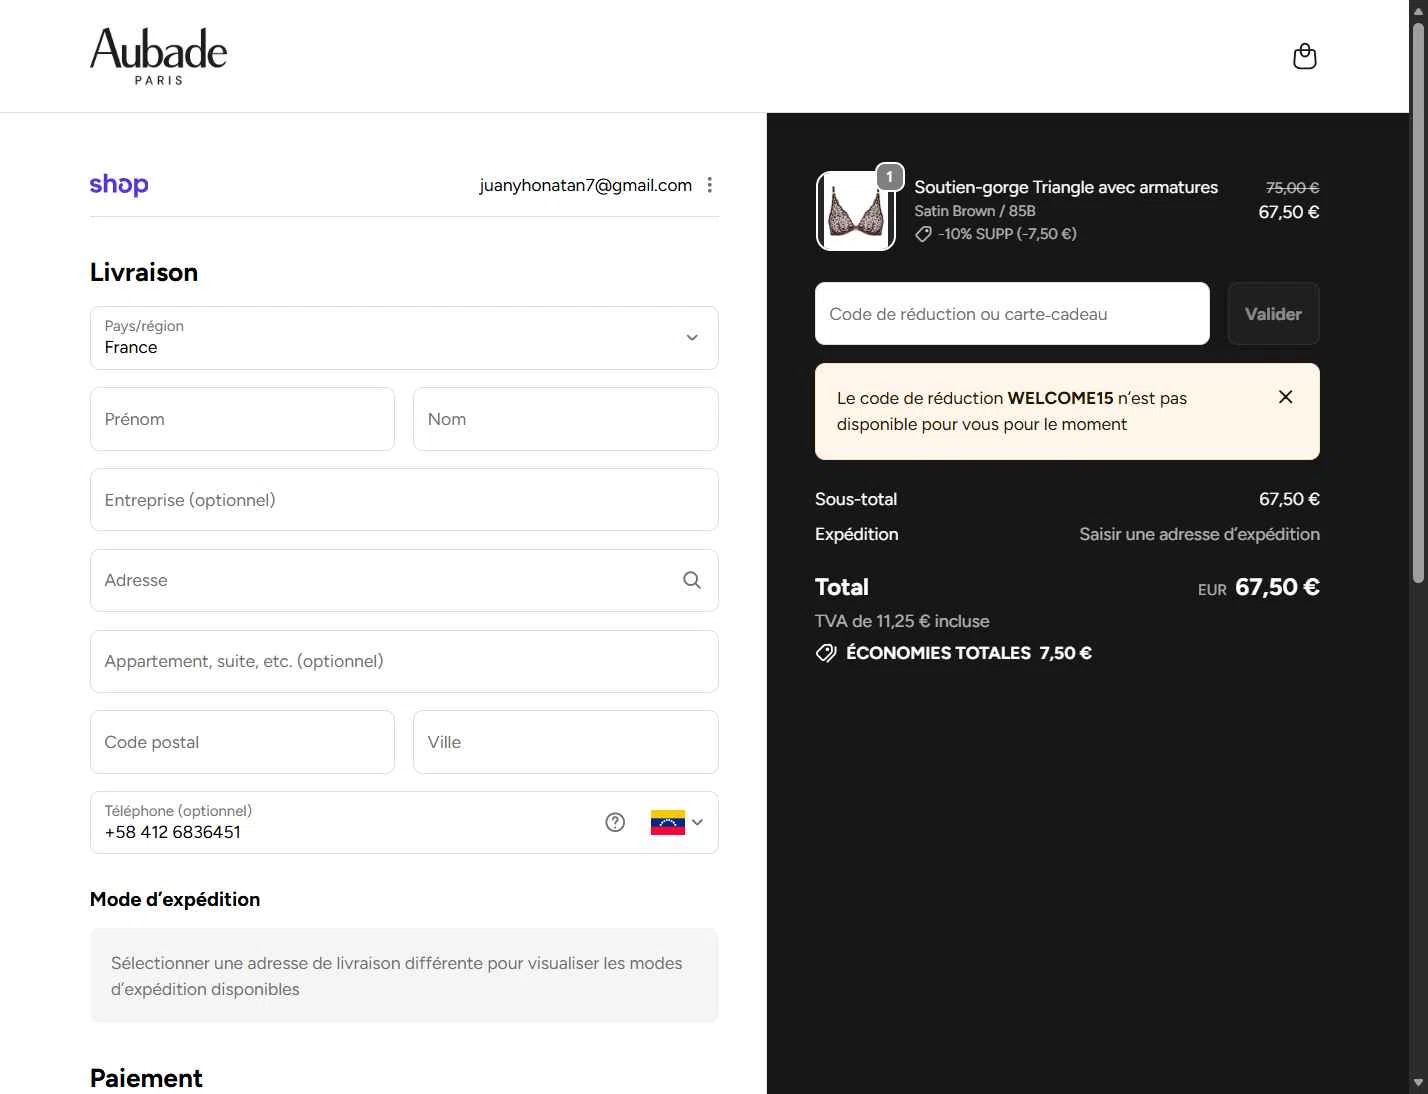This screenshot has height=1094, width=1428.
Task: Click the phone help question mark icon
Action: pyautogui.click(x=615, y=822)
